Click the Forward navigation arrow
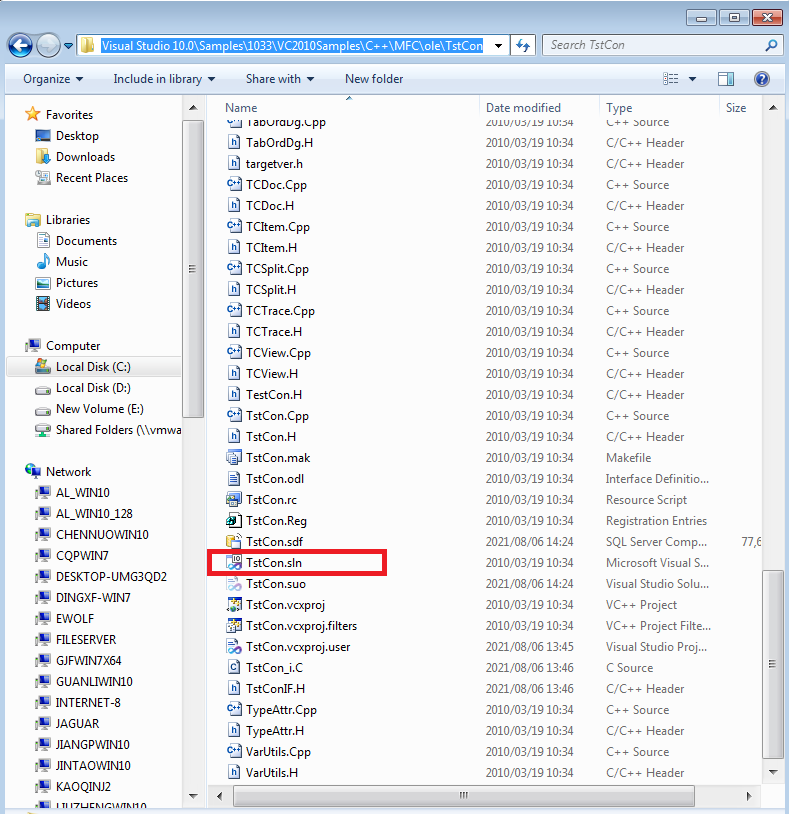The image size is (789, 814). [x=49, y=46]
